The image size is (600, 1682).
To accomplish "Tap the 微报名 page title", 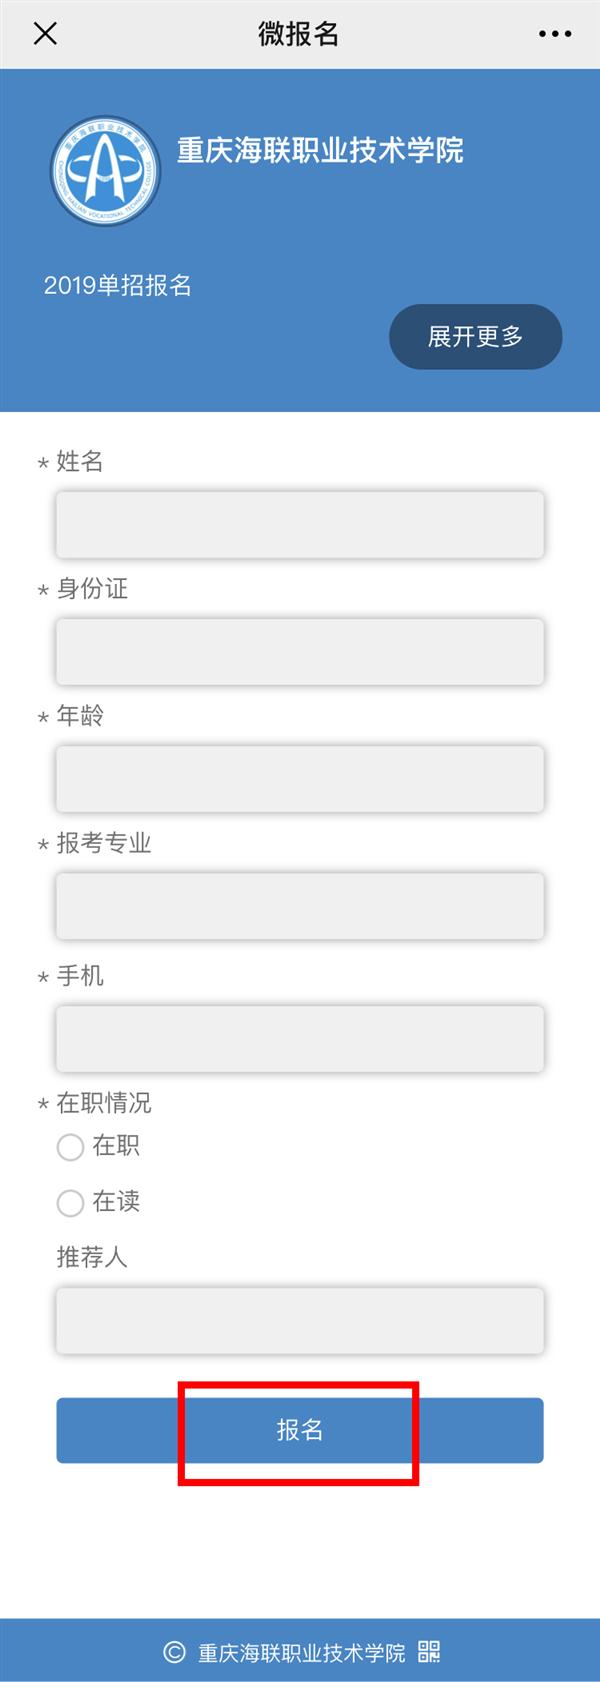I will click(298, 34).
